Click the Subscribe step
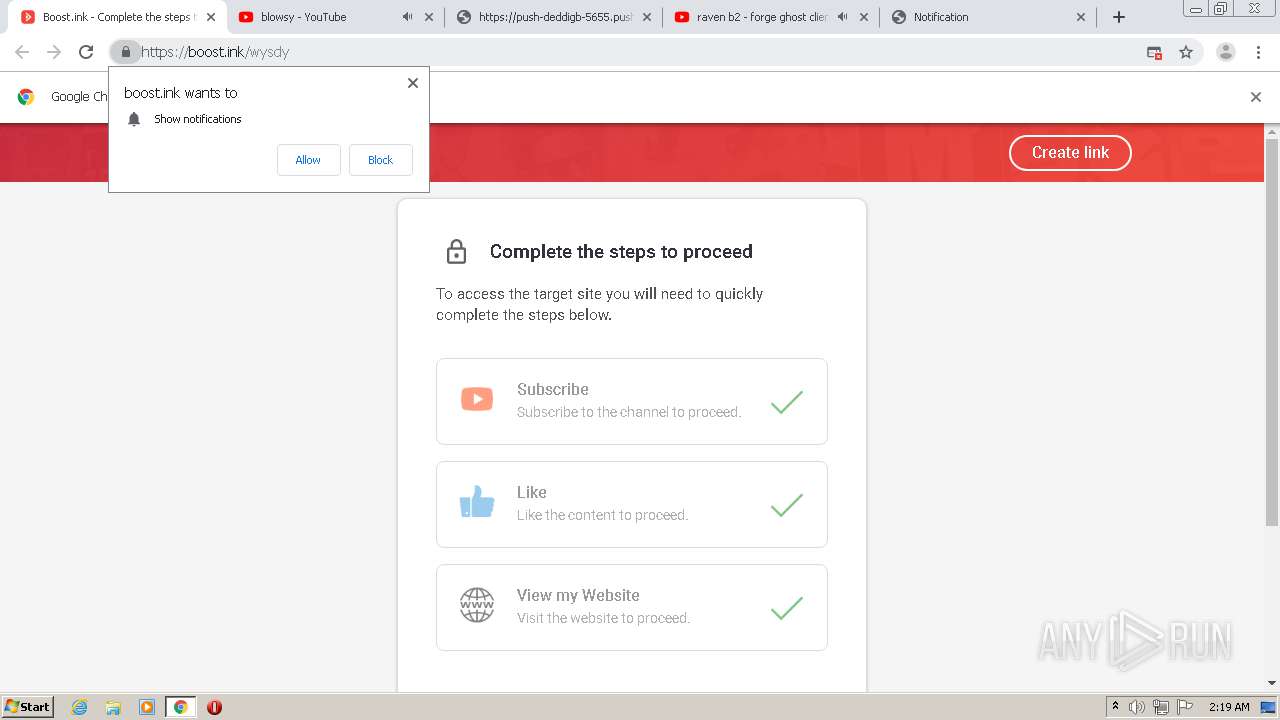1280x720 pixels. coord(632,401)
